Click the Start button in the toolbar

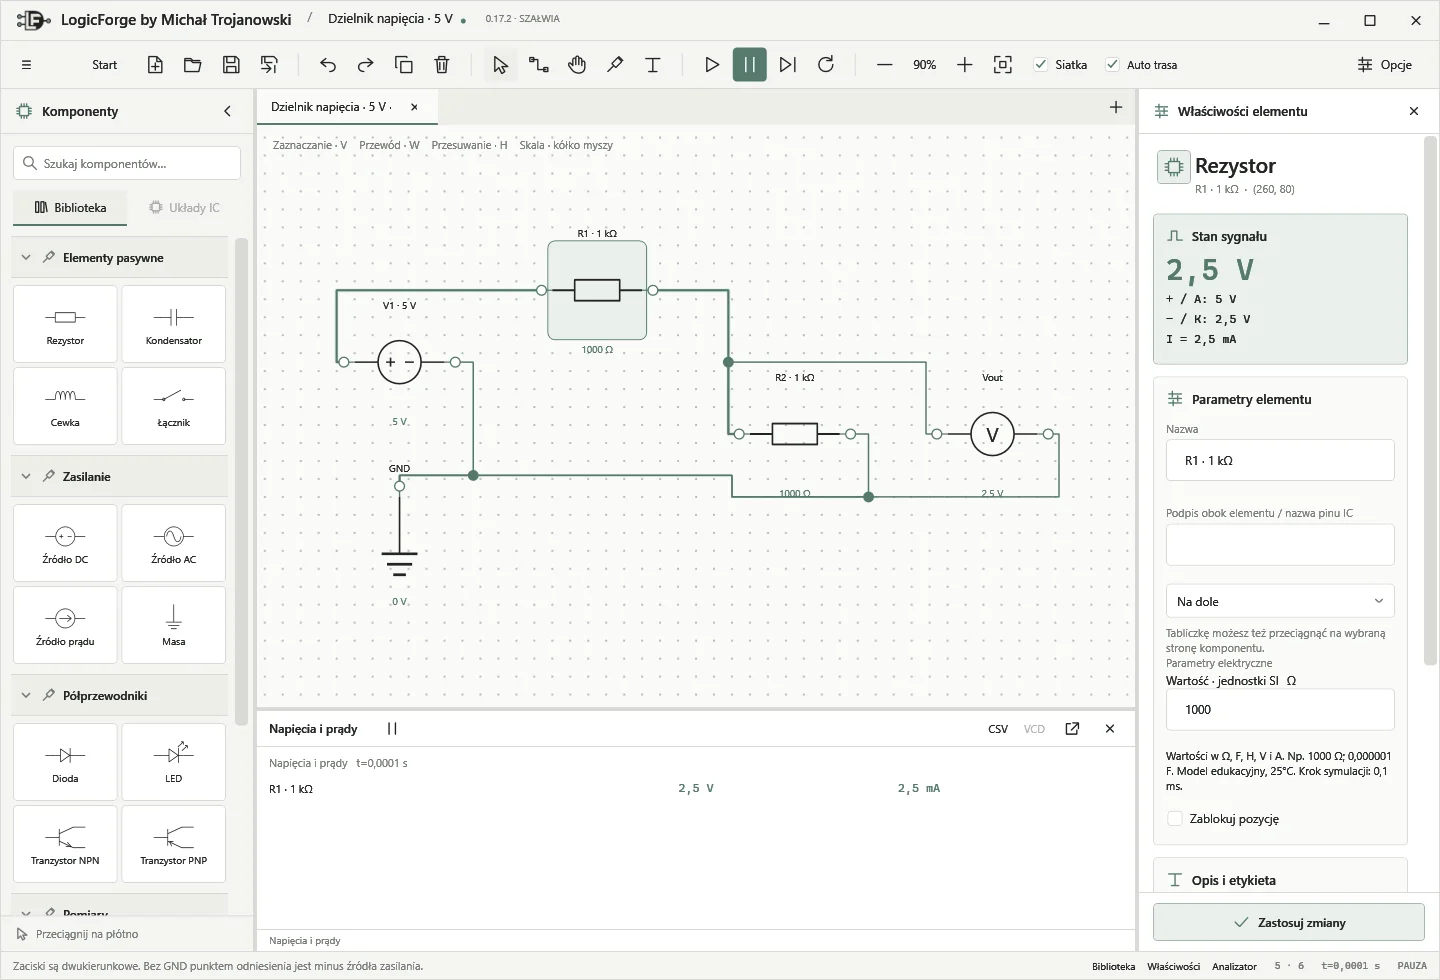105,65
